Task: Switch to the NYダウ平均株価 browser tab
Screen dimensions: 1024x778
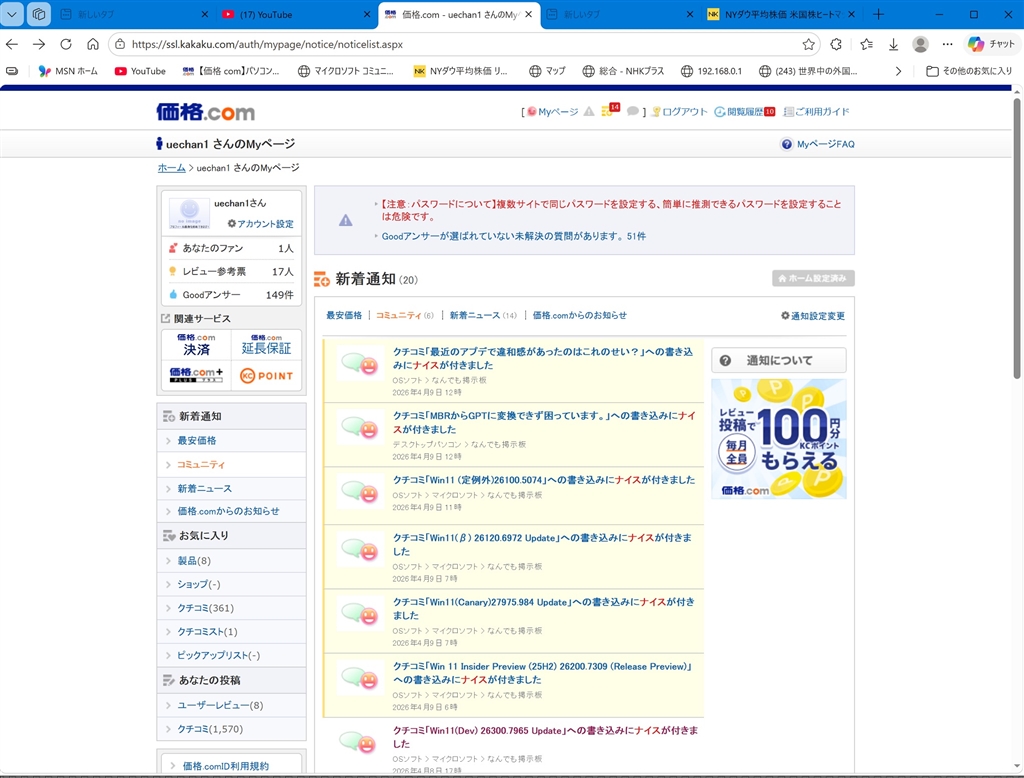Action: tap(782, 14)
